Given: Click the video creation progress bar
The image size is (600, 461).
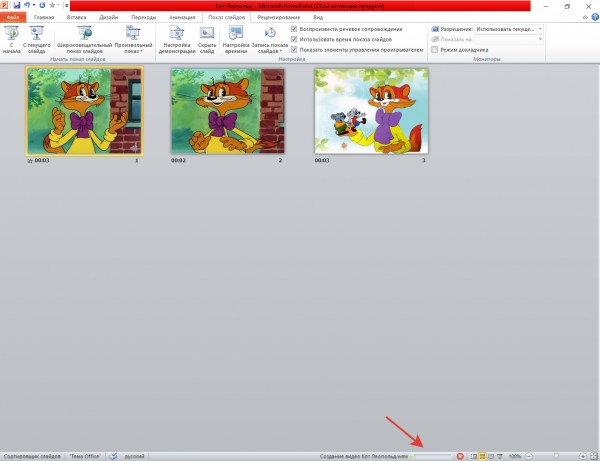Looking at the screenshot, I should pyautogui.click(x=431, y=456).
